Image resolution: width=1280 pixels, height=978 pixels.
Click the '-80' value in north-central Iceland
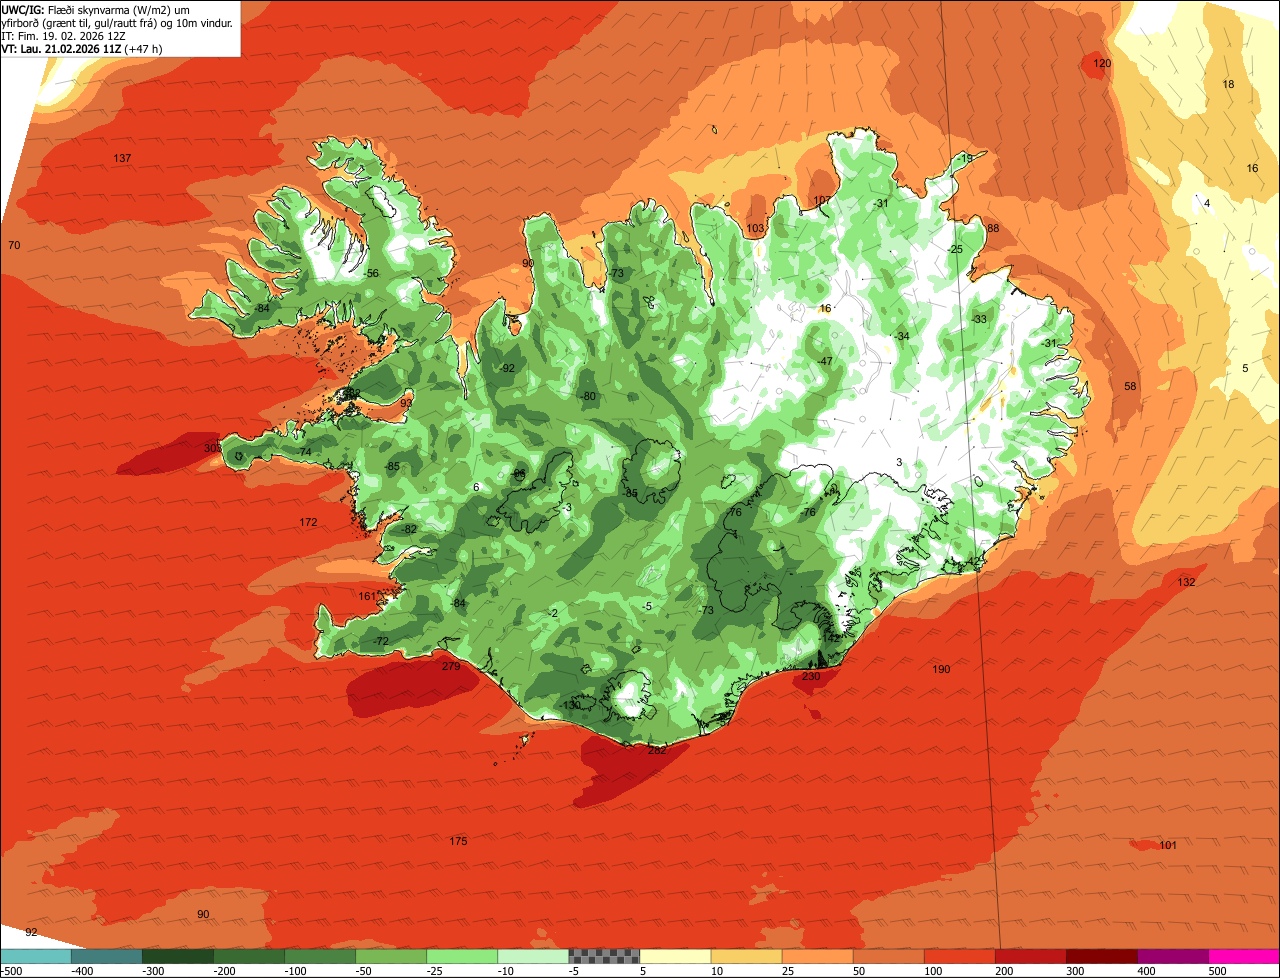[x=588, y=396]
